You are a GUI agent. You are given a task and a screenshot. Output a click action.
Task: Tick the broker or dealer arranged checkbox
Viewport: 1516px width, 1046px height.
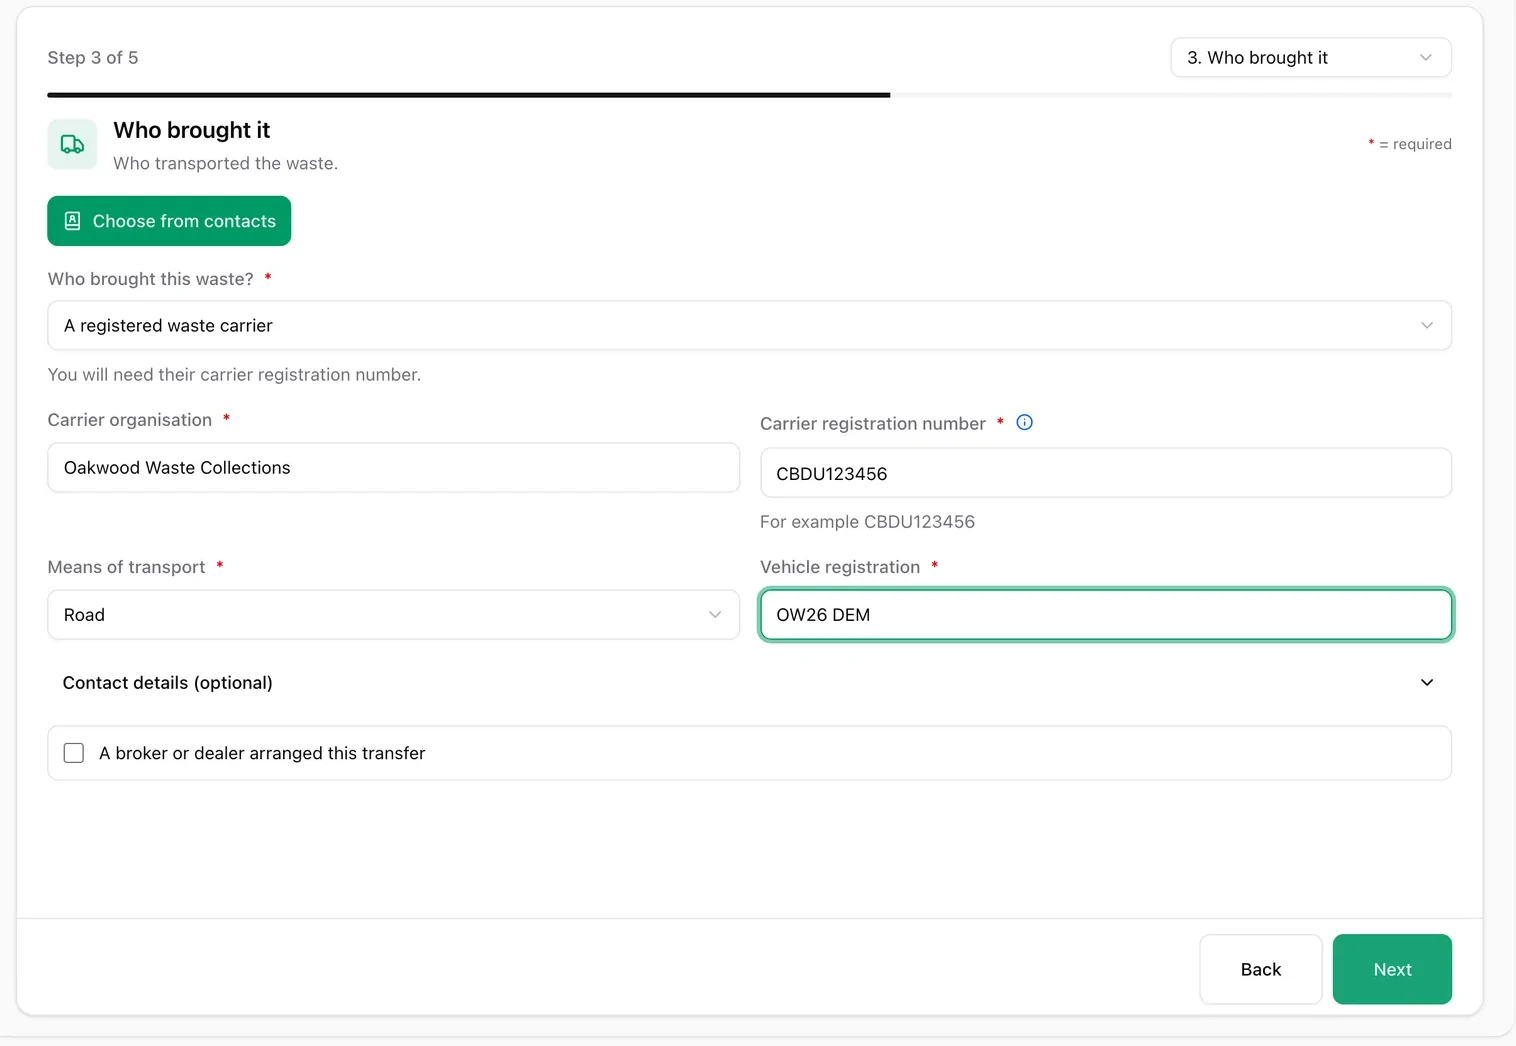(74, 753)
